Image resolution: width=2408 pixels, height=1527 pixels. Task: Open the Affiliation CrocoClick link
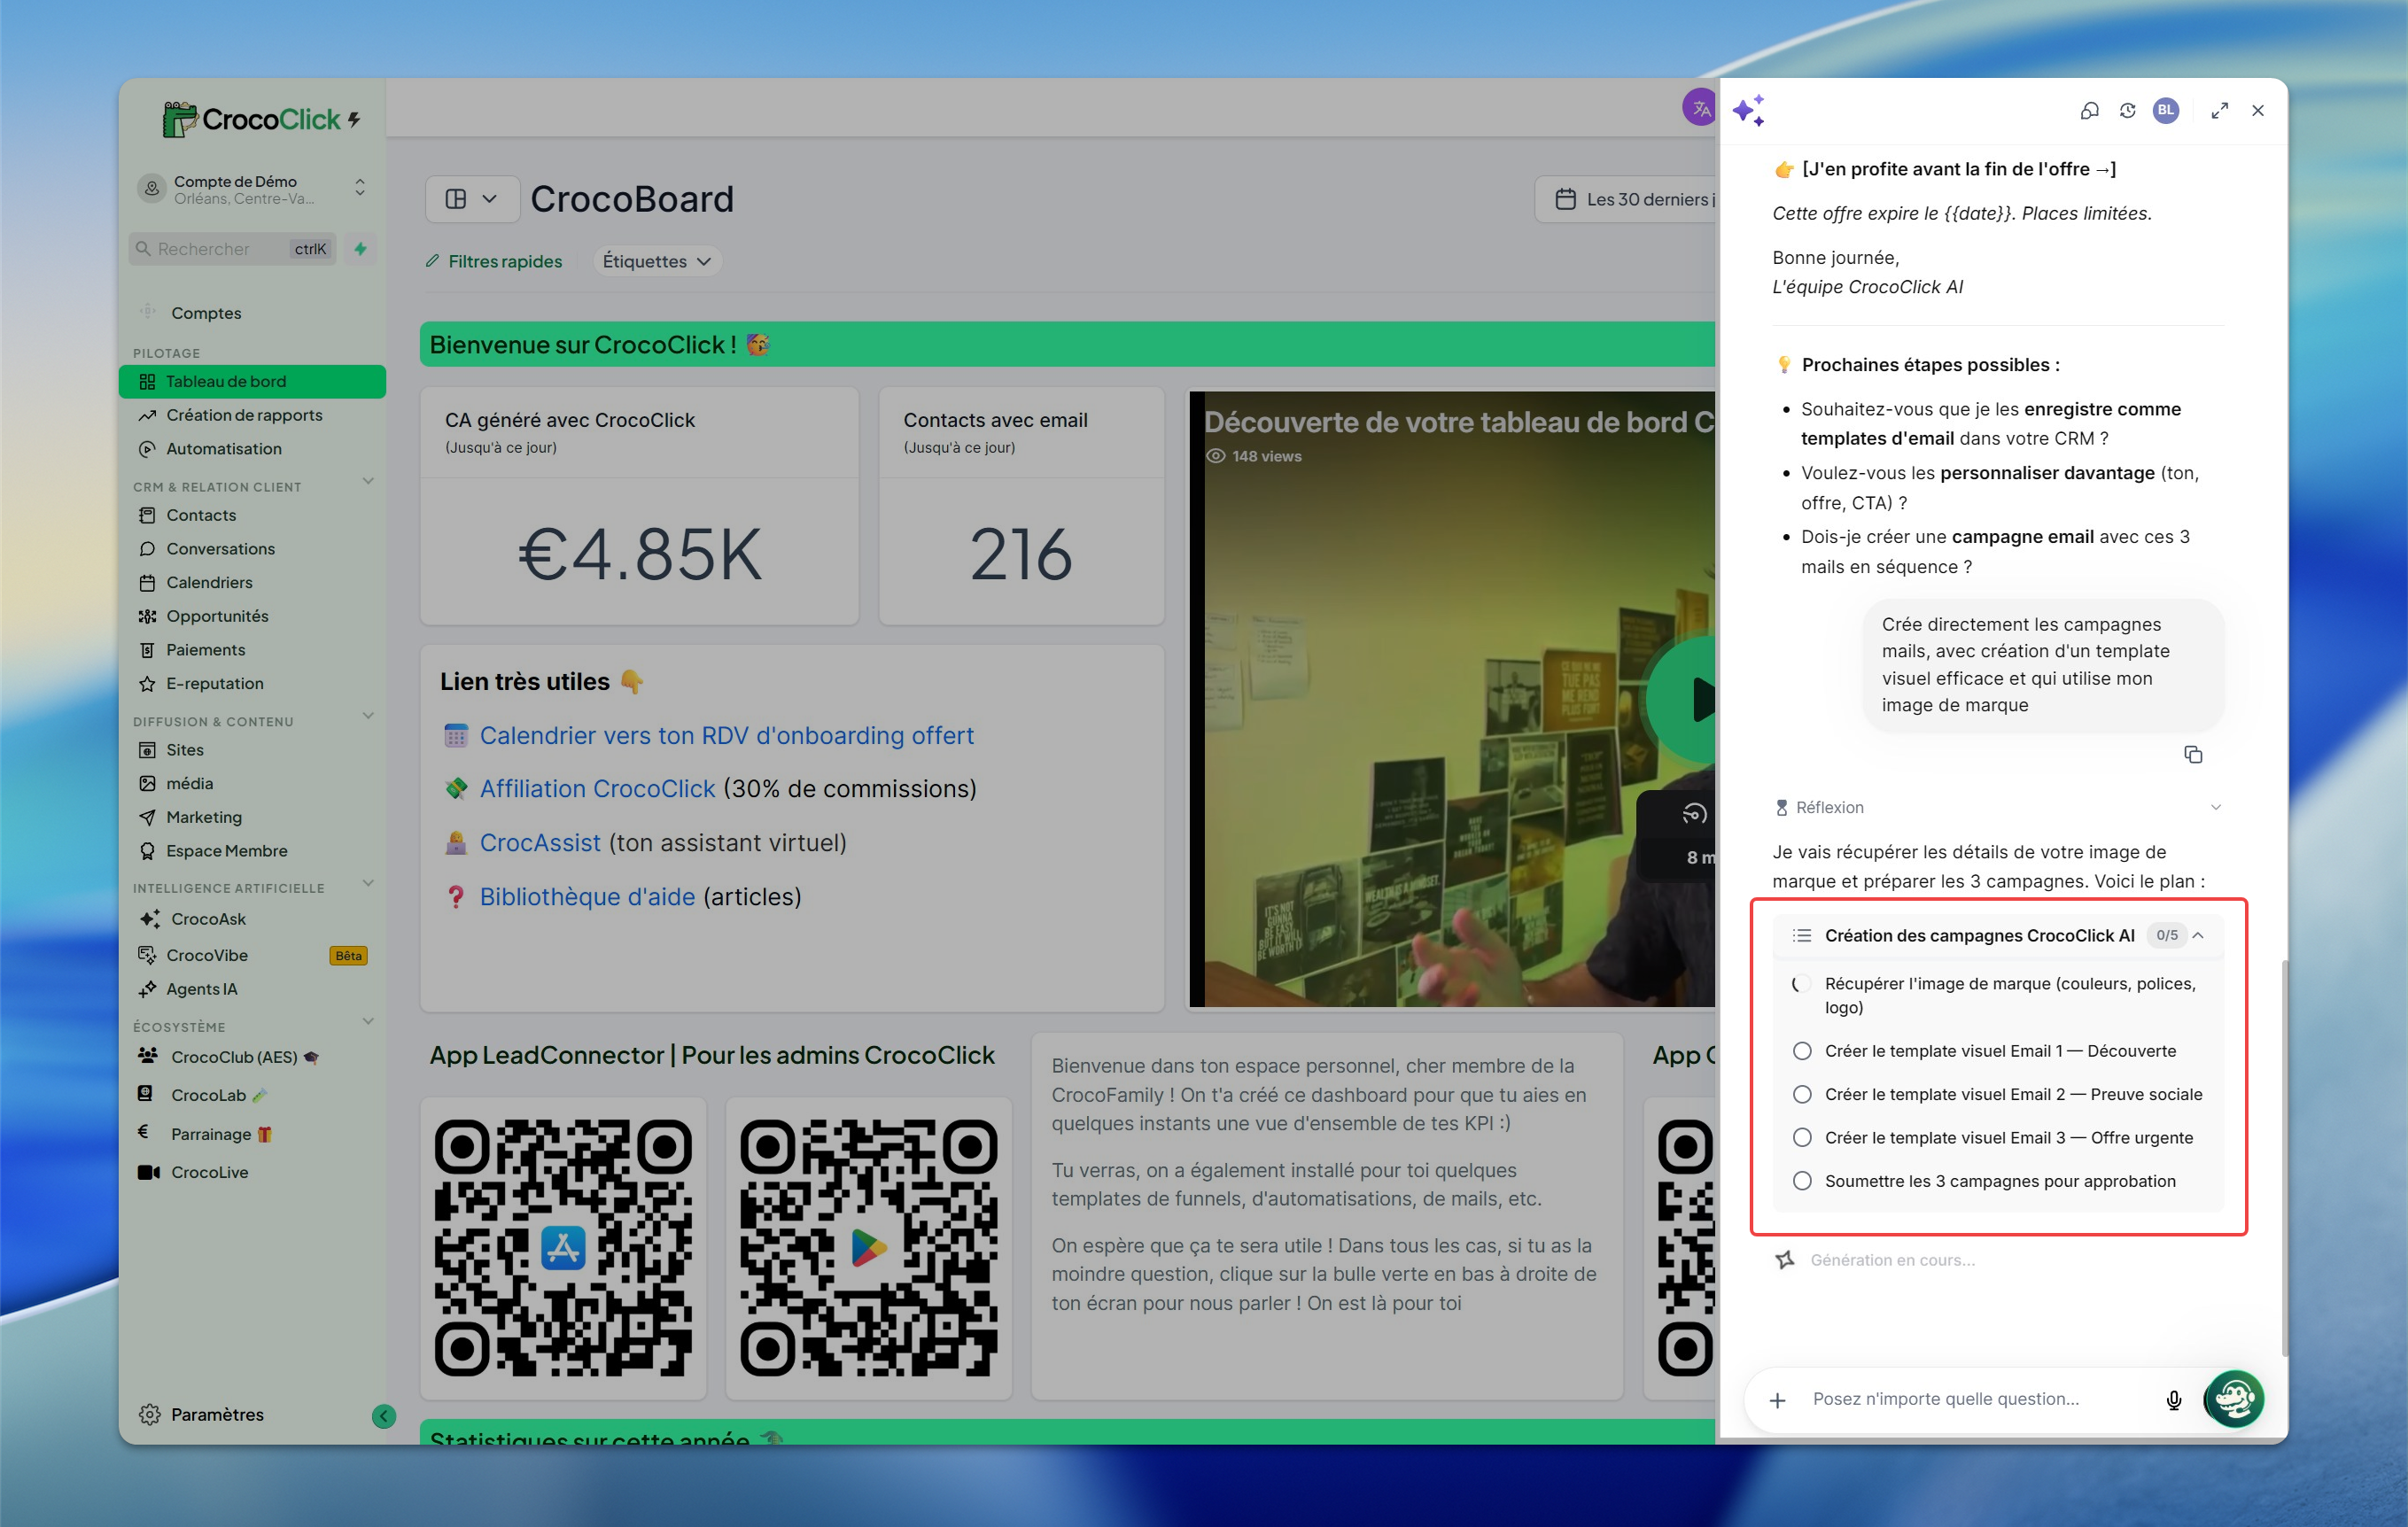tap(597, 789)
